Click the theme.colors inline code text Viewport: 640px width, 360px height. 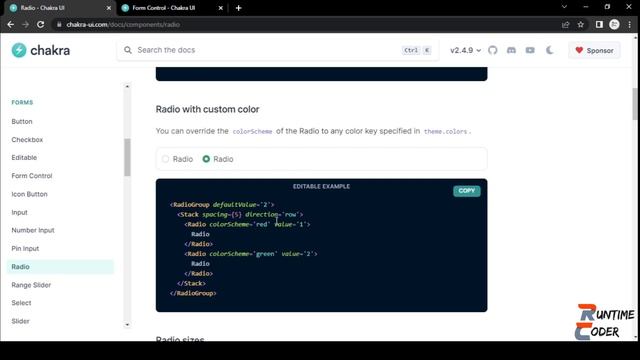pos(445,131)
